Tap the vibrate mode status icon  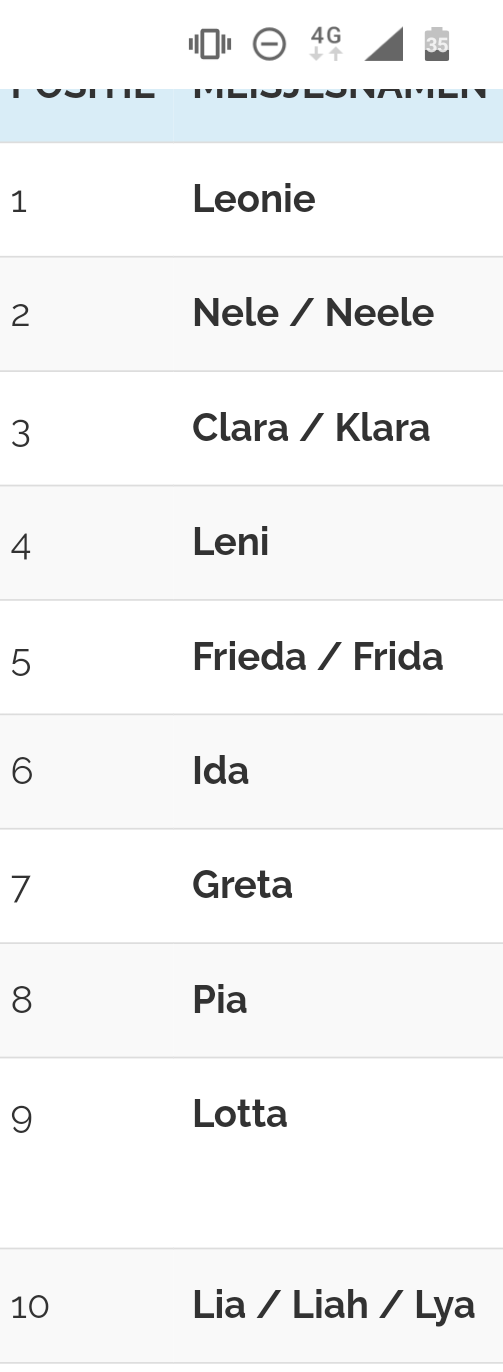(210, 44)
